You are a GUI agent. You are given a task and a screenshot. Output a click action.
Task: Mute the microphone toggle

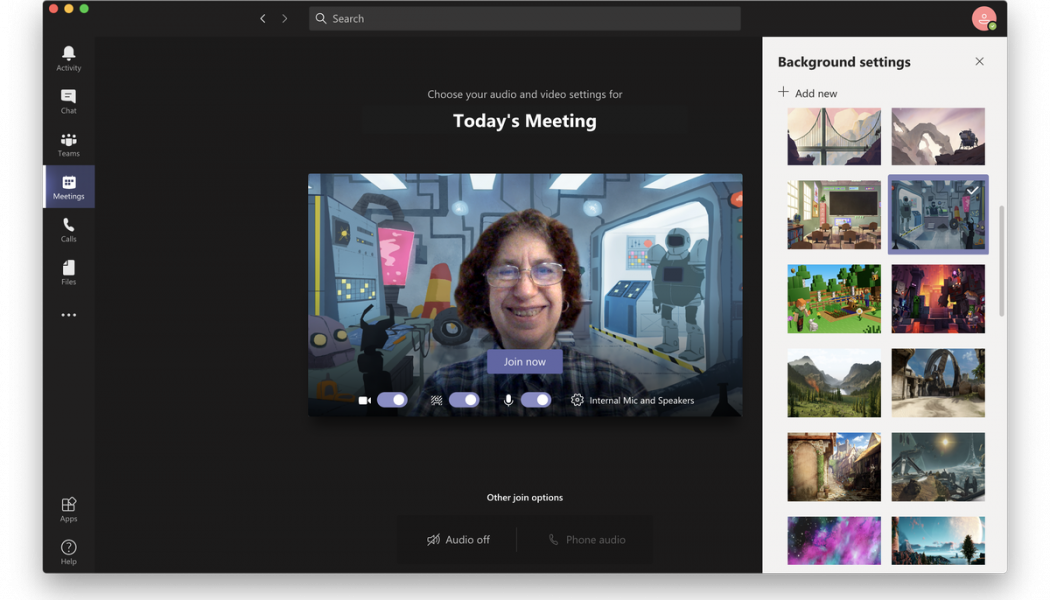click(536, 399)
